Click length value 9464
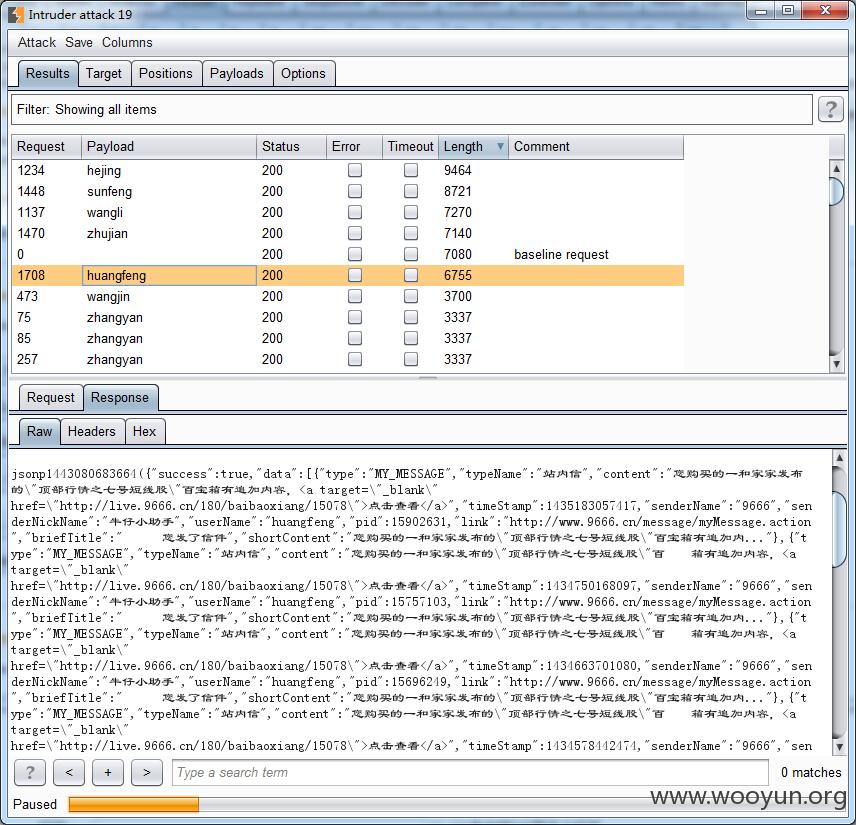The image size is (856, 825). click(457, 170)
